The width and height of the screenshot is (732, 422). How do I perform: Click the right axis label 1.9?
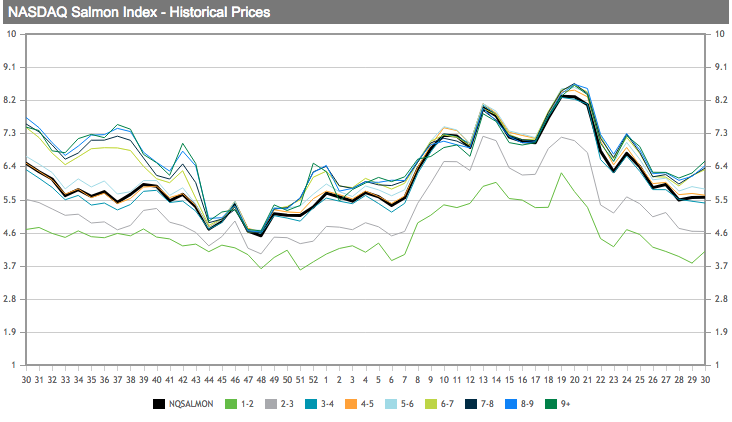721,332
